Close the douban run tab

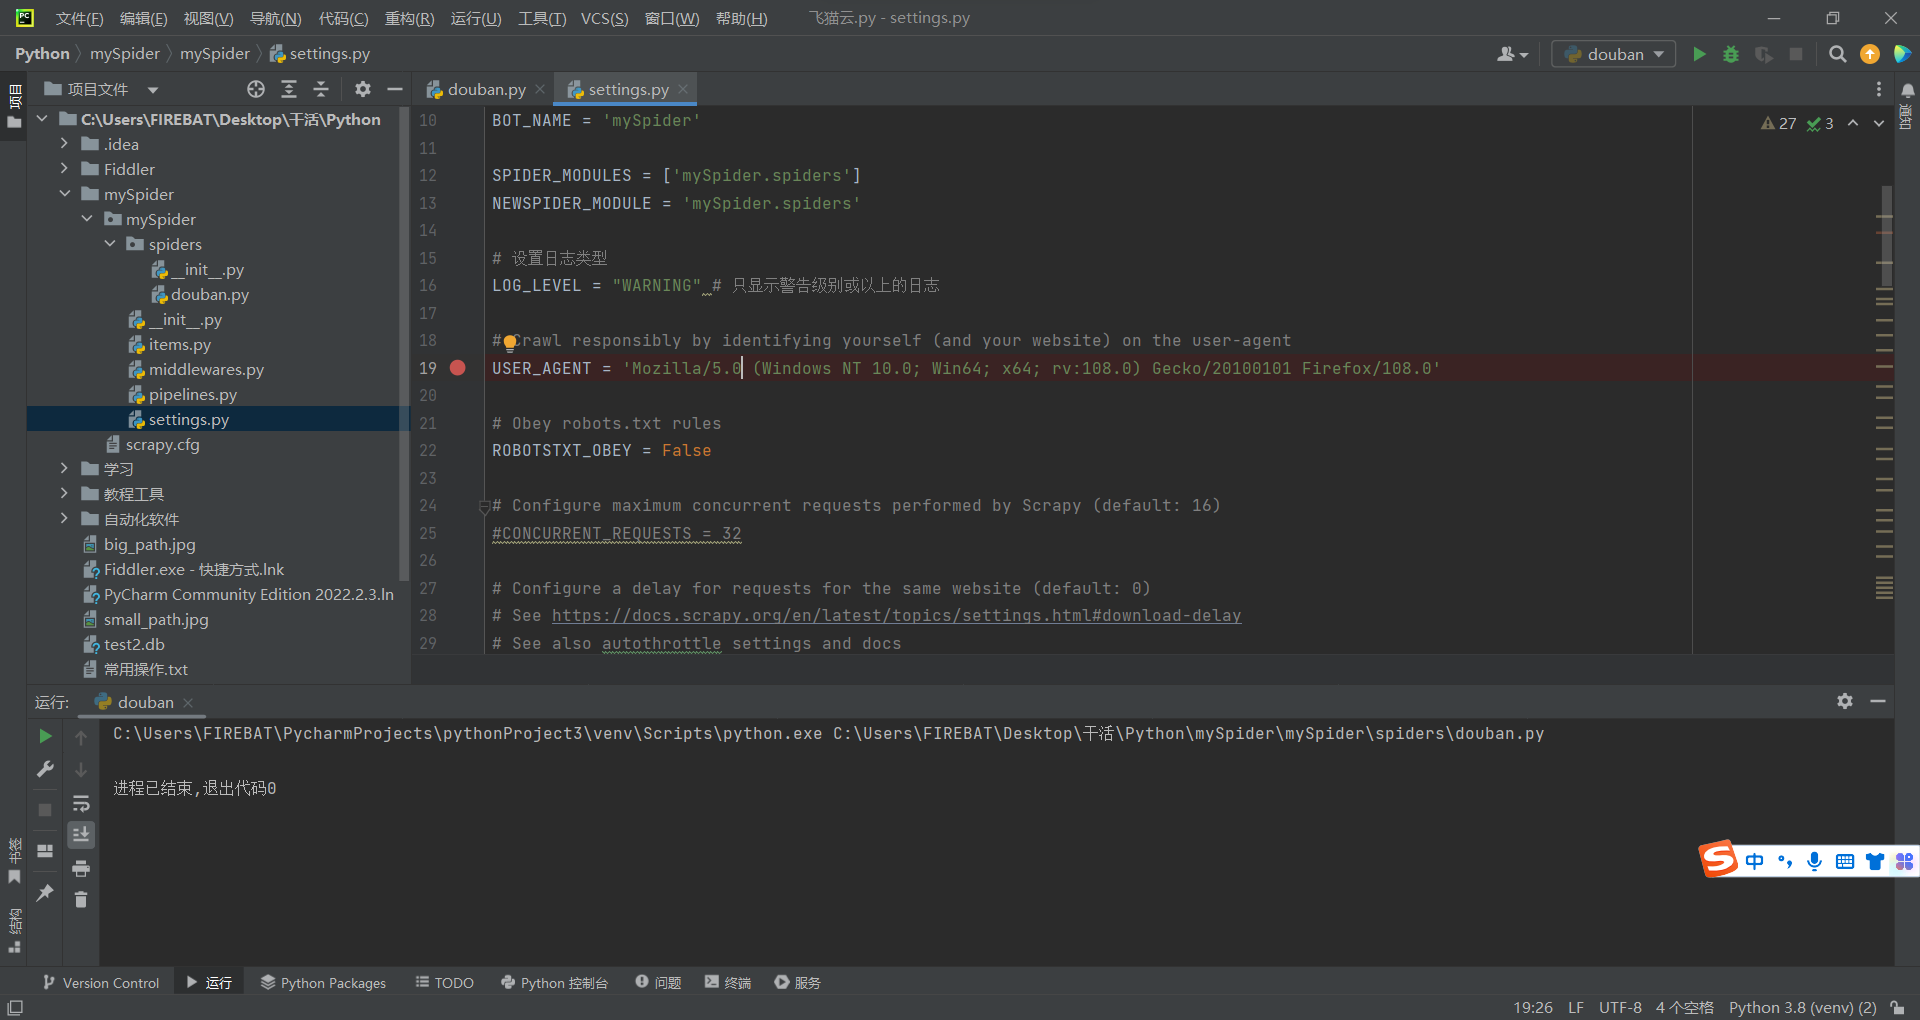(188, 702)
